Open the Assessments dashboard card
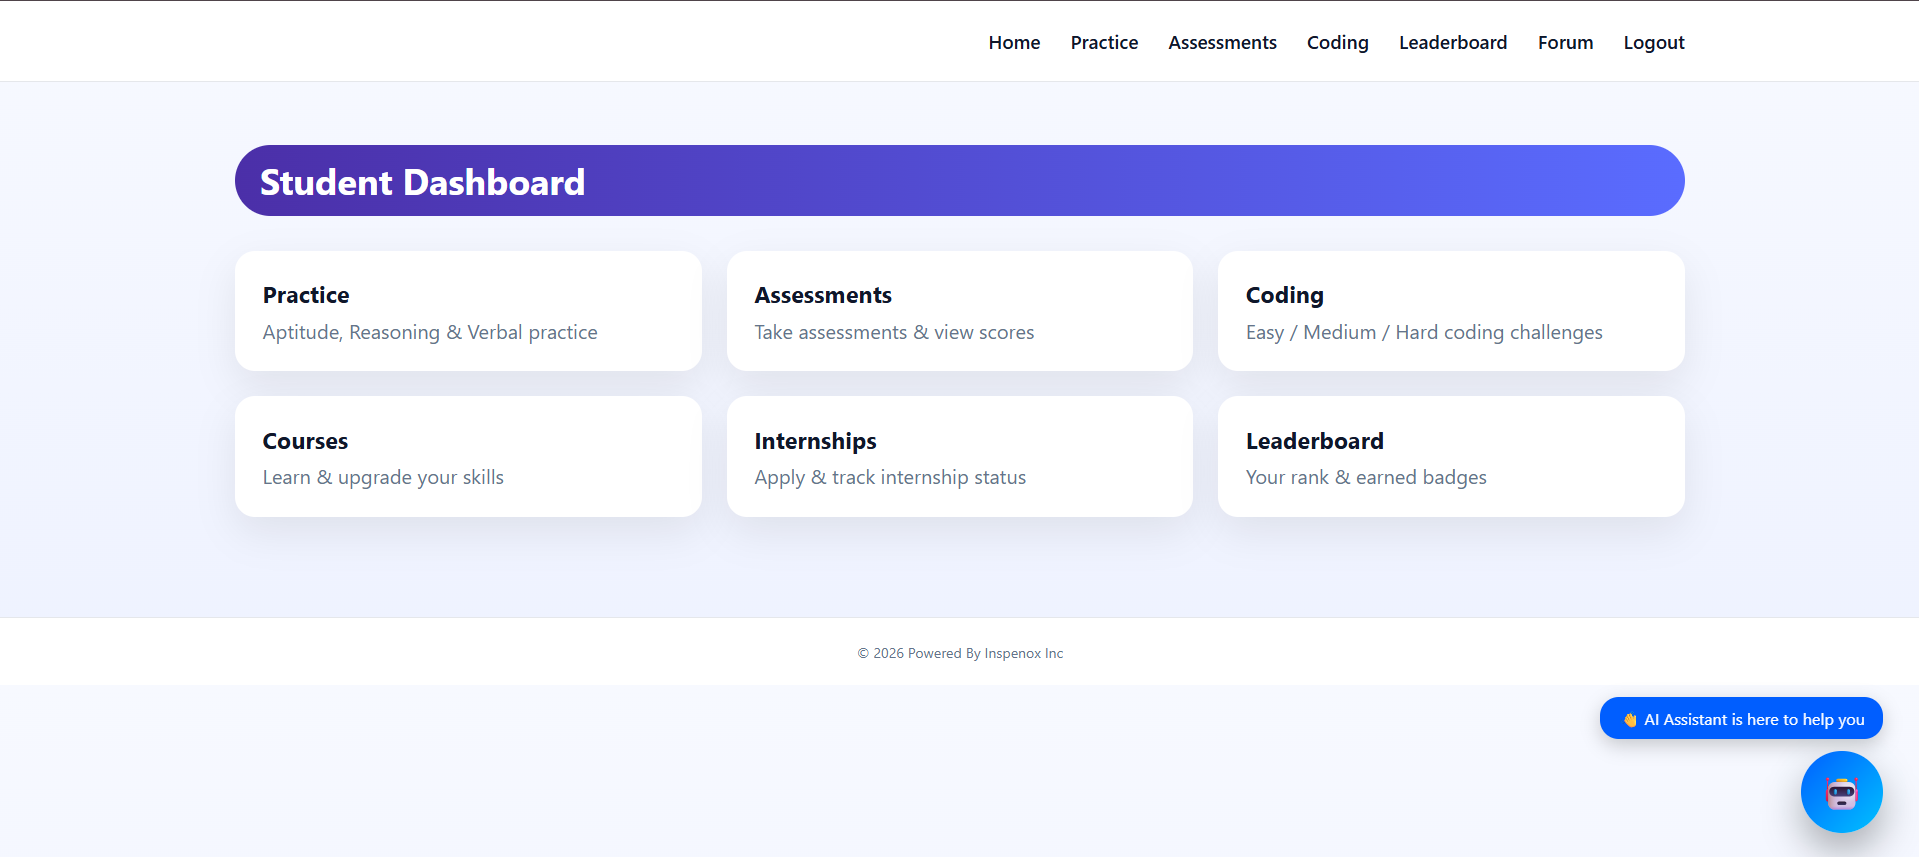Viewport: 1919px width, 857px height. pyautogui.click(x=959, y=311)
